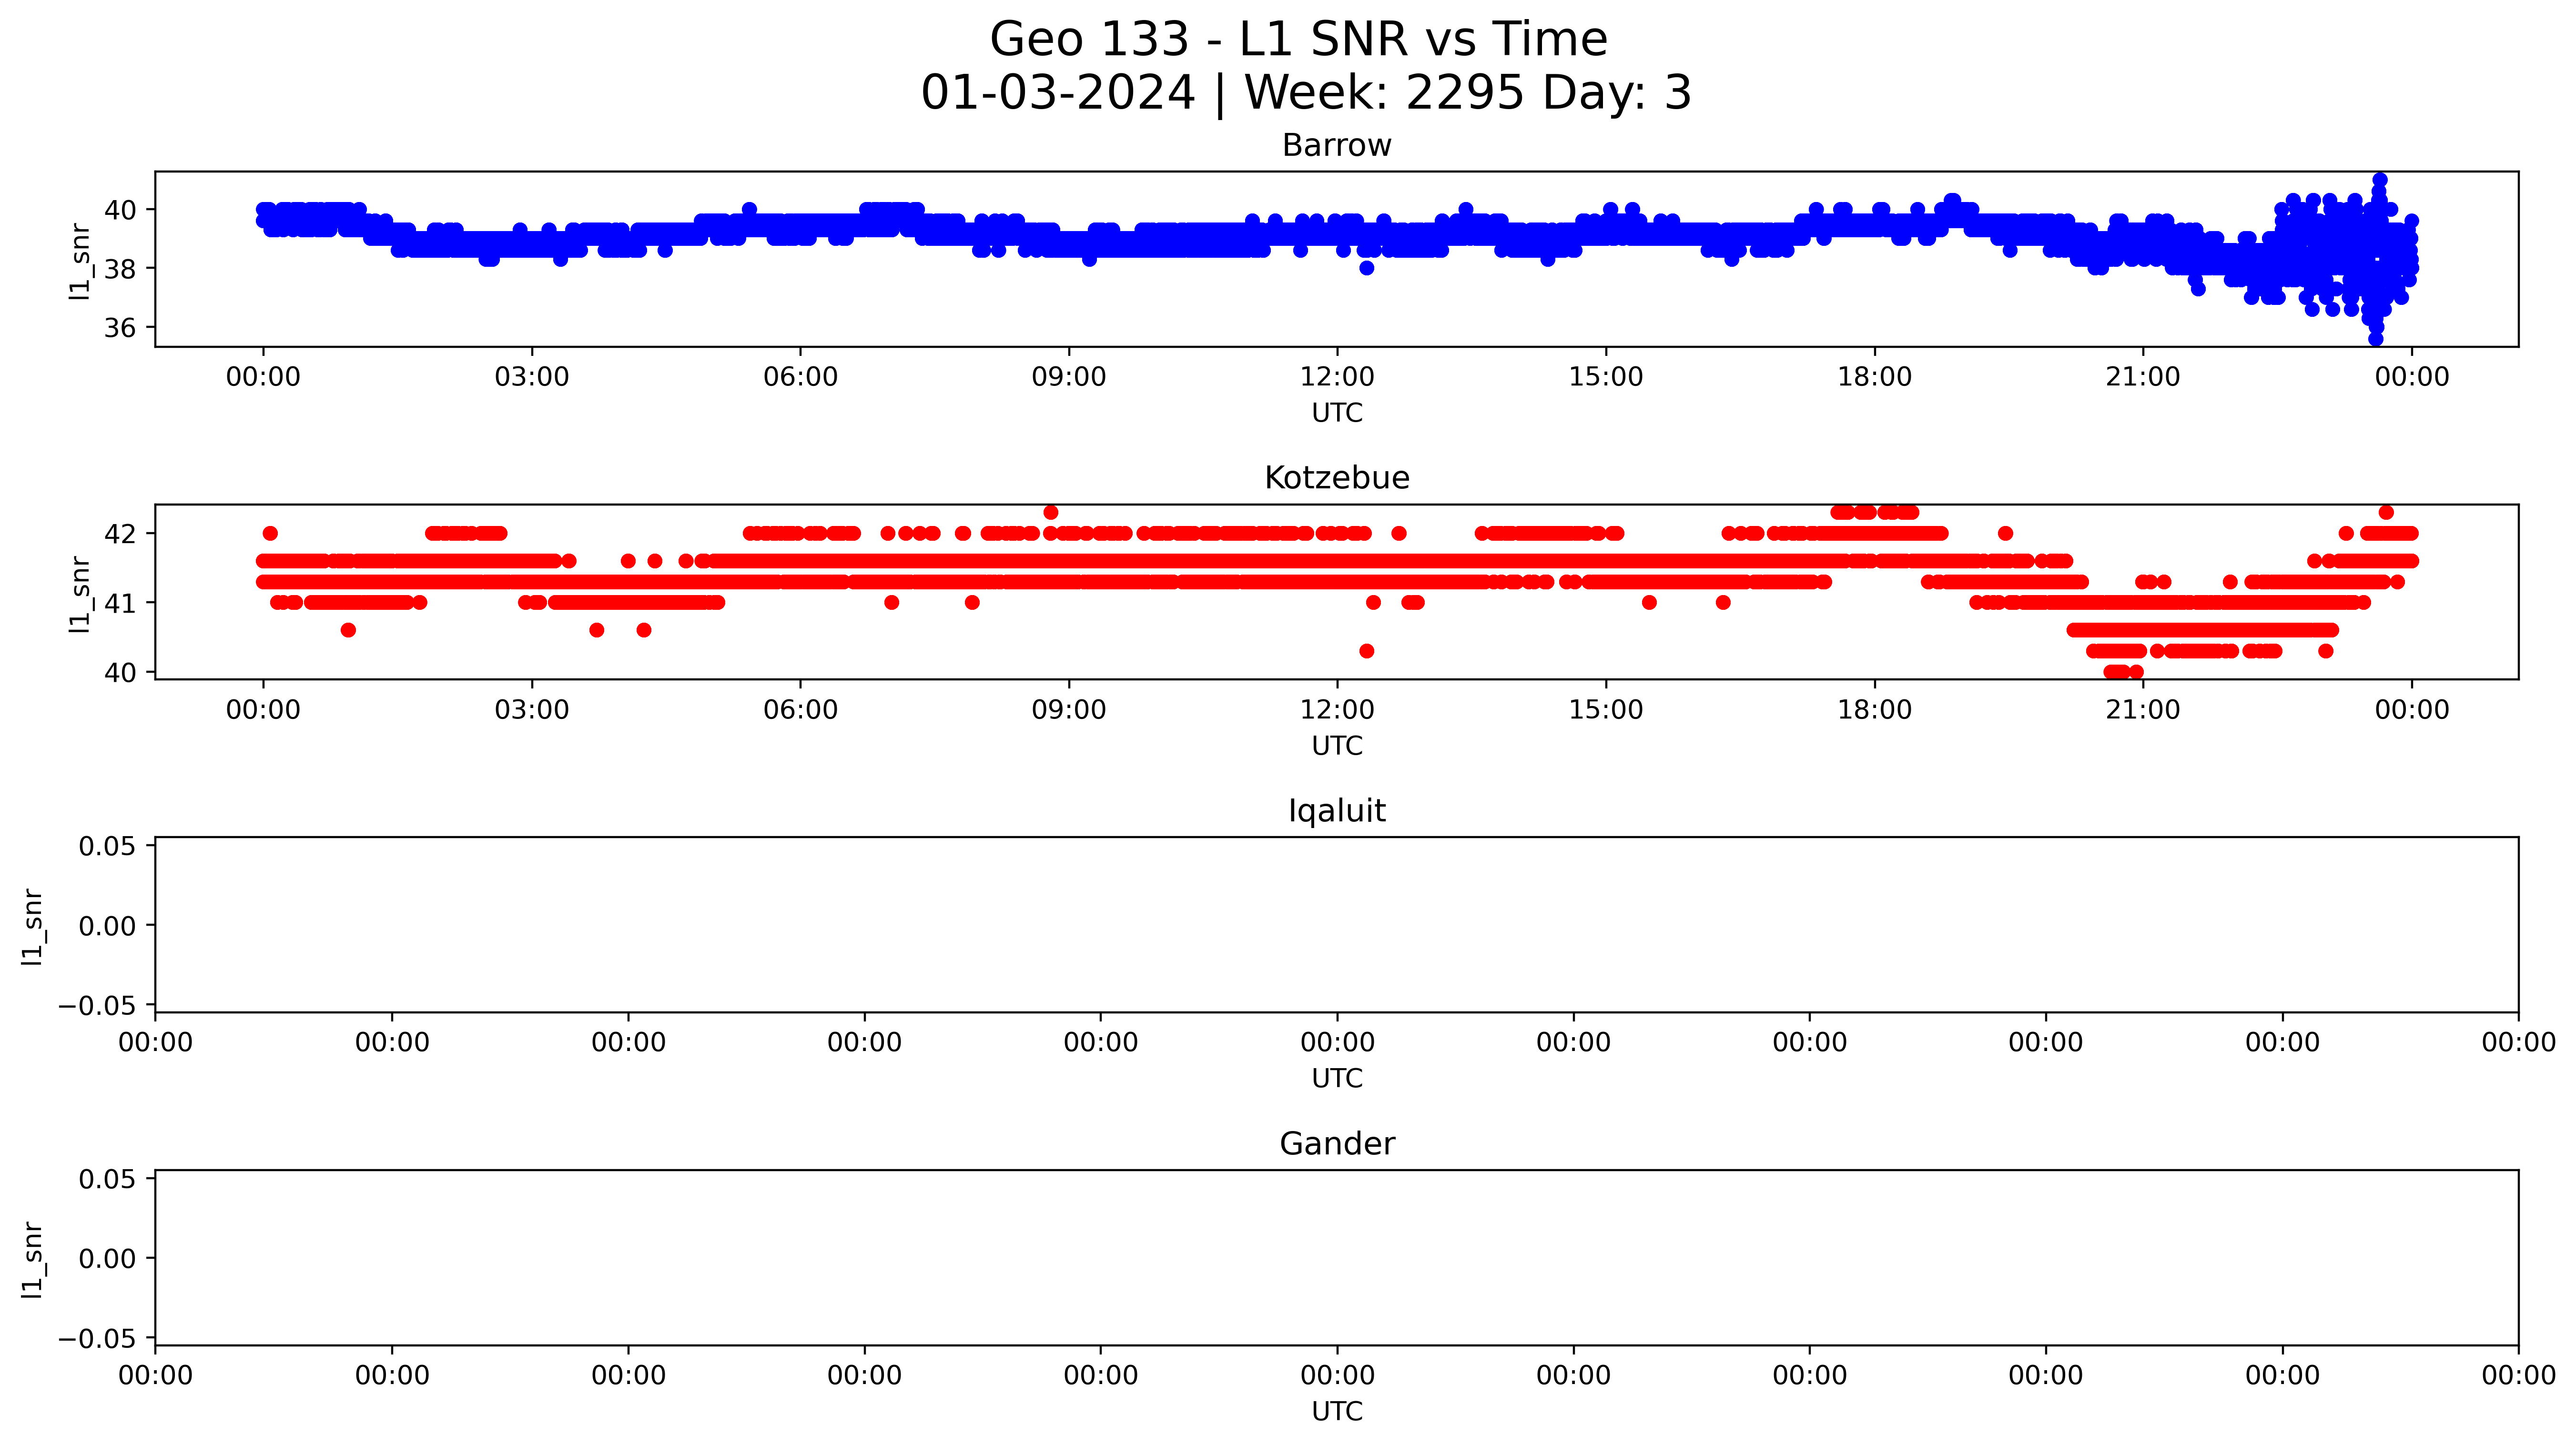Click the "UTC" axis label under the Iqaluit plot
2576x1445 pixels.
click(1337, 1079)
